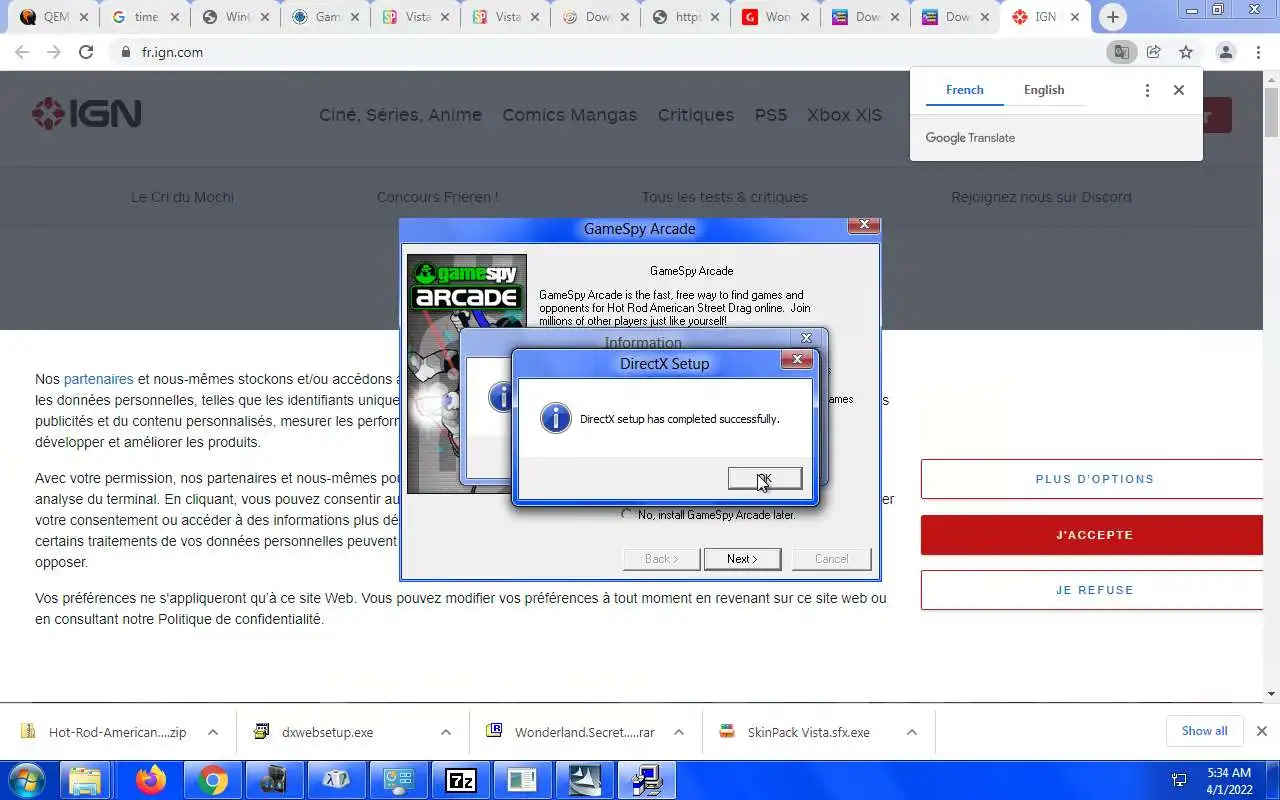The height and width of the screenshot is (800, 1280).
Task: Select English in the Google Translate popup
Action: click(1044, 90)
